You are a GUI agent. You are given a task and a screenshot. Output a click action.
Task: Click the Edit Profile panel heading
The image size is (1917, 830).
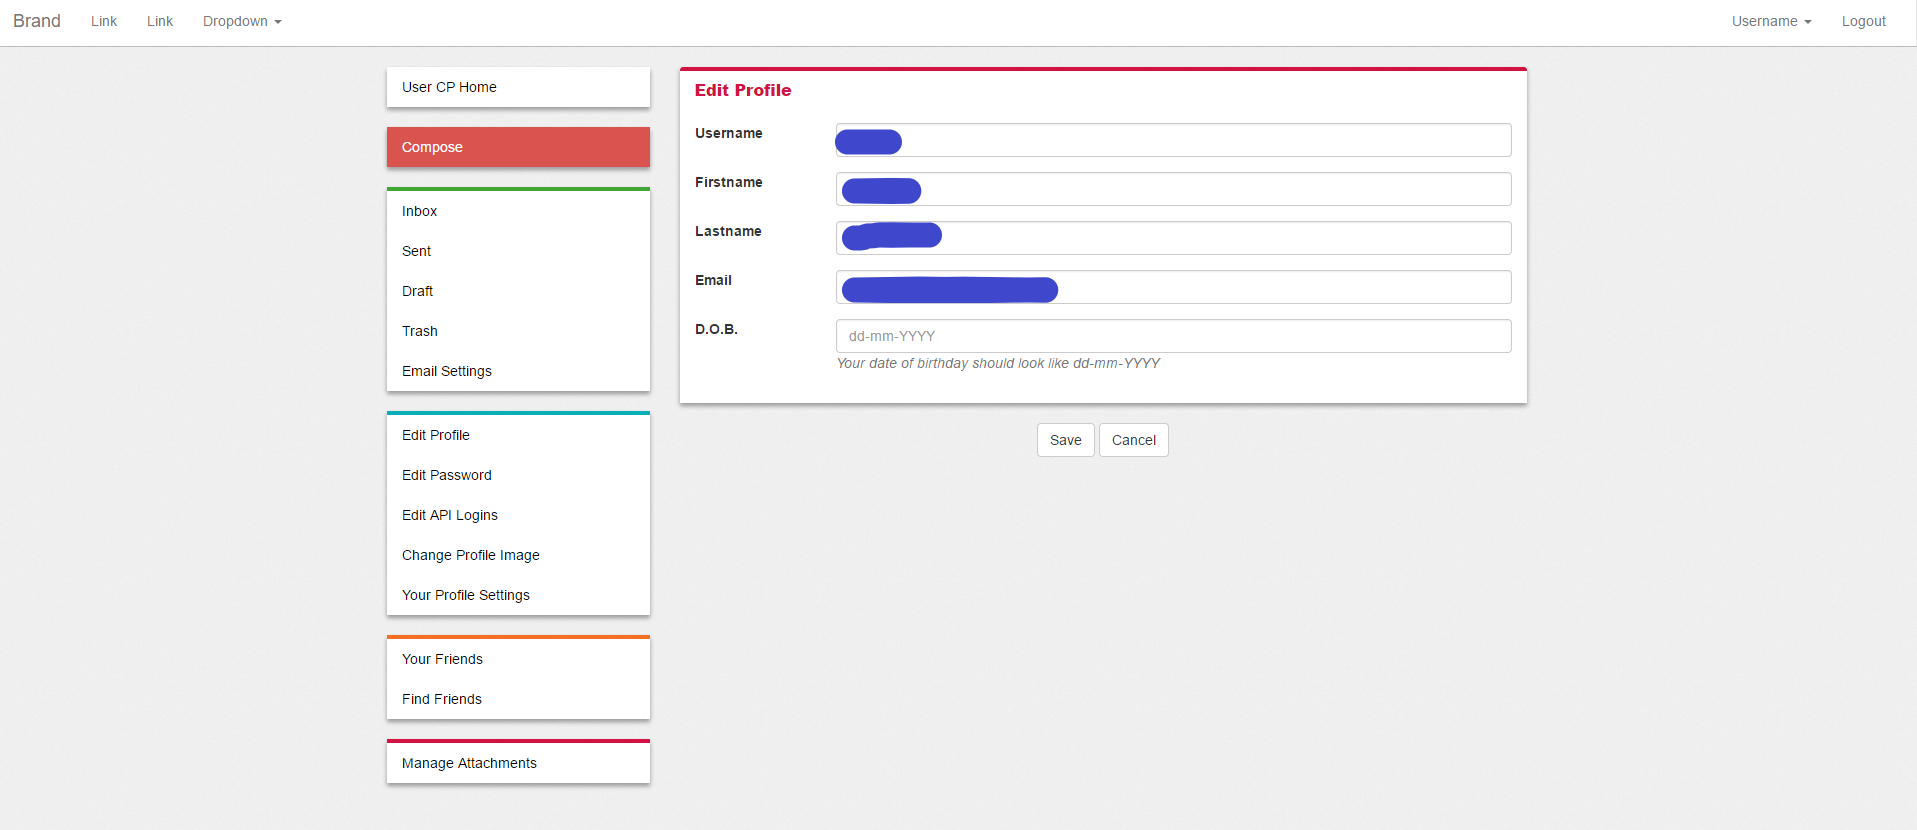pos(743,90)
